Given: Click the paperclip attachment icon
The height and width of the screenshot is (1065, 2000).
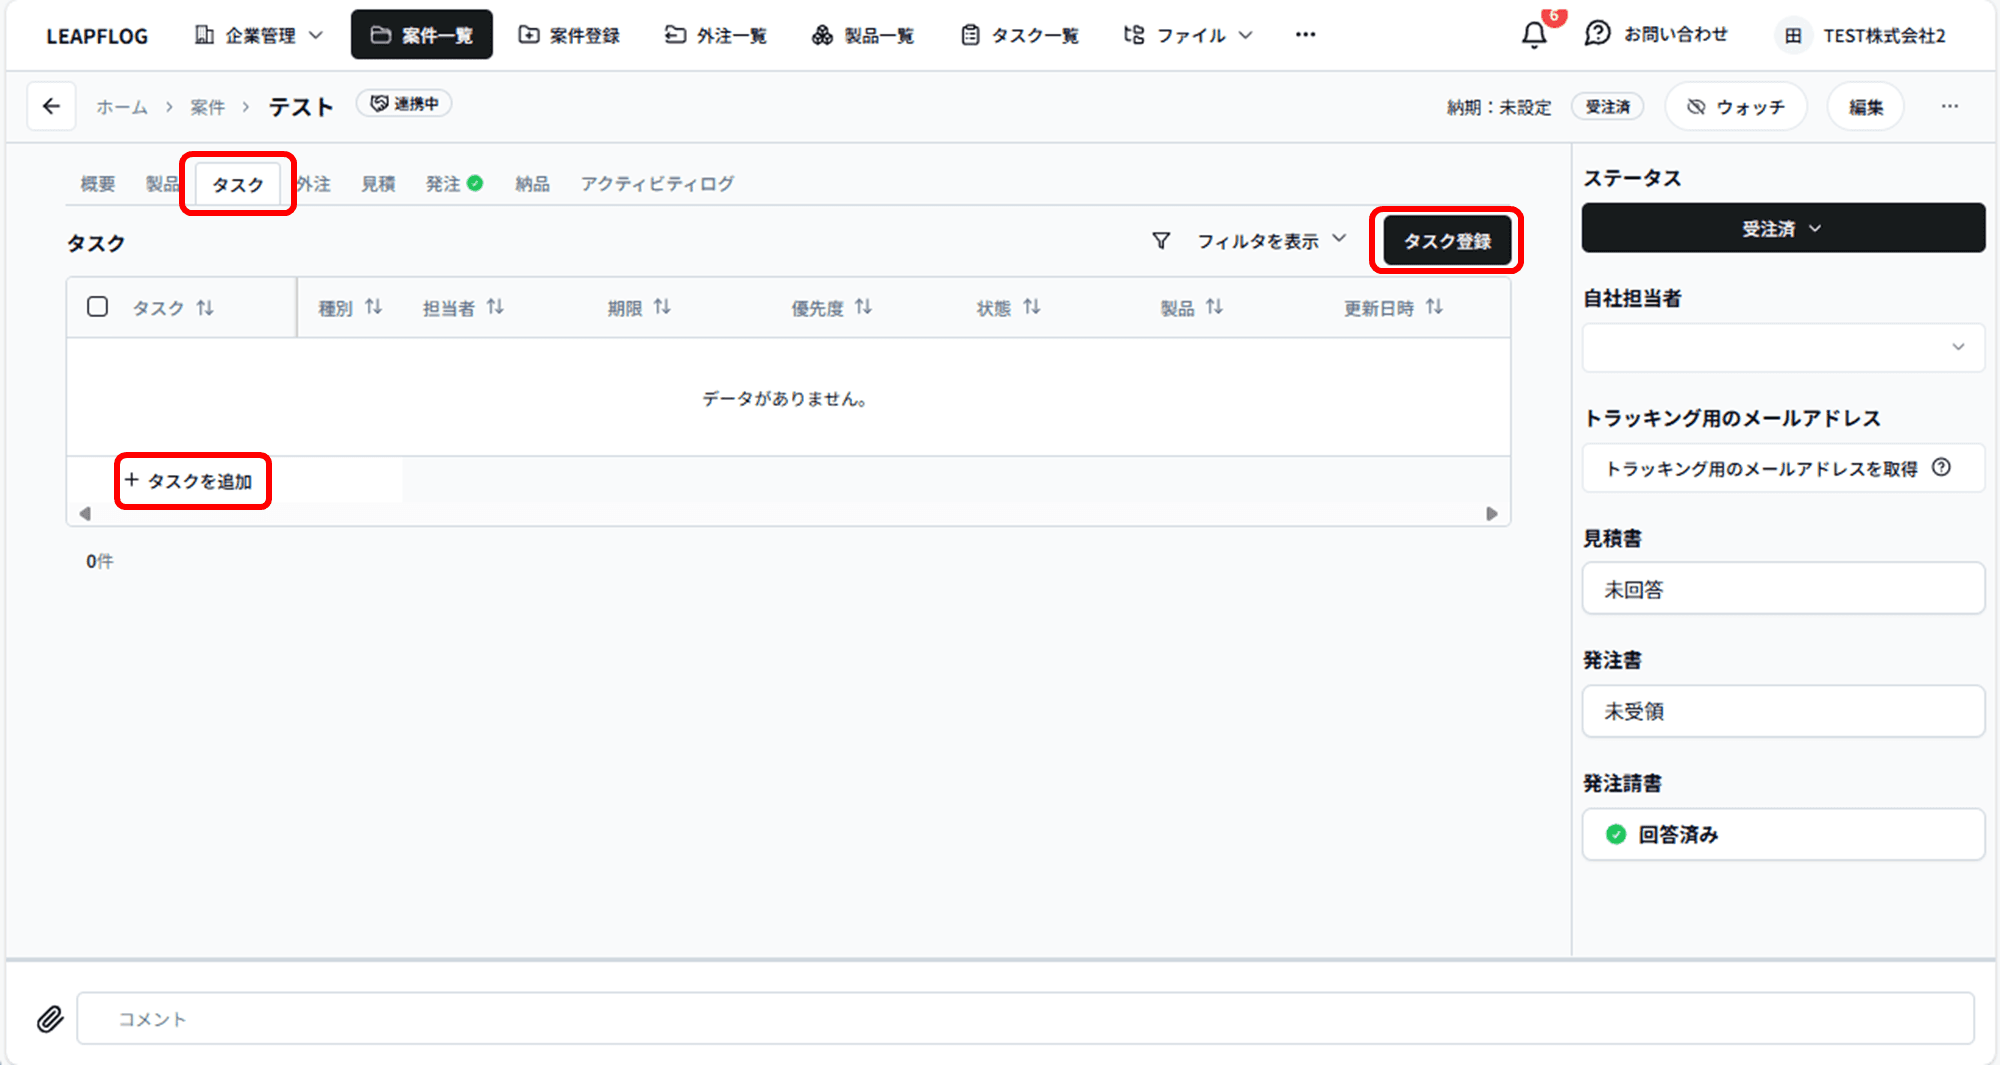Looking at the screenshot, I should [x=50, y=1019].
